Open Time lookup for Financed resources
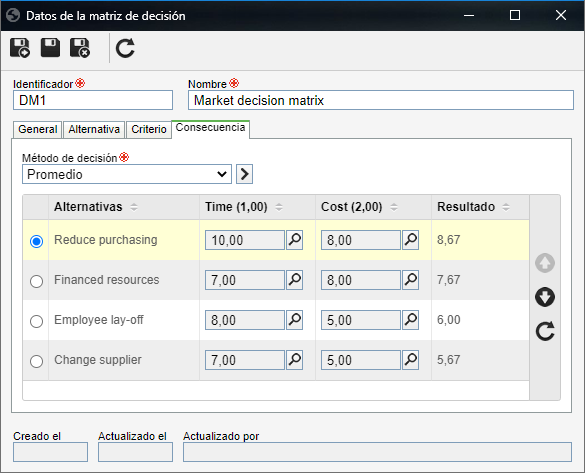Screen dimensions: 585x473 (294, 280)
